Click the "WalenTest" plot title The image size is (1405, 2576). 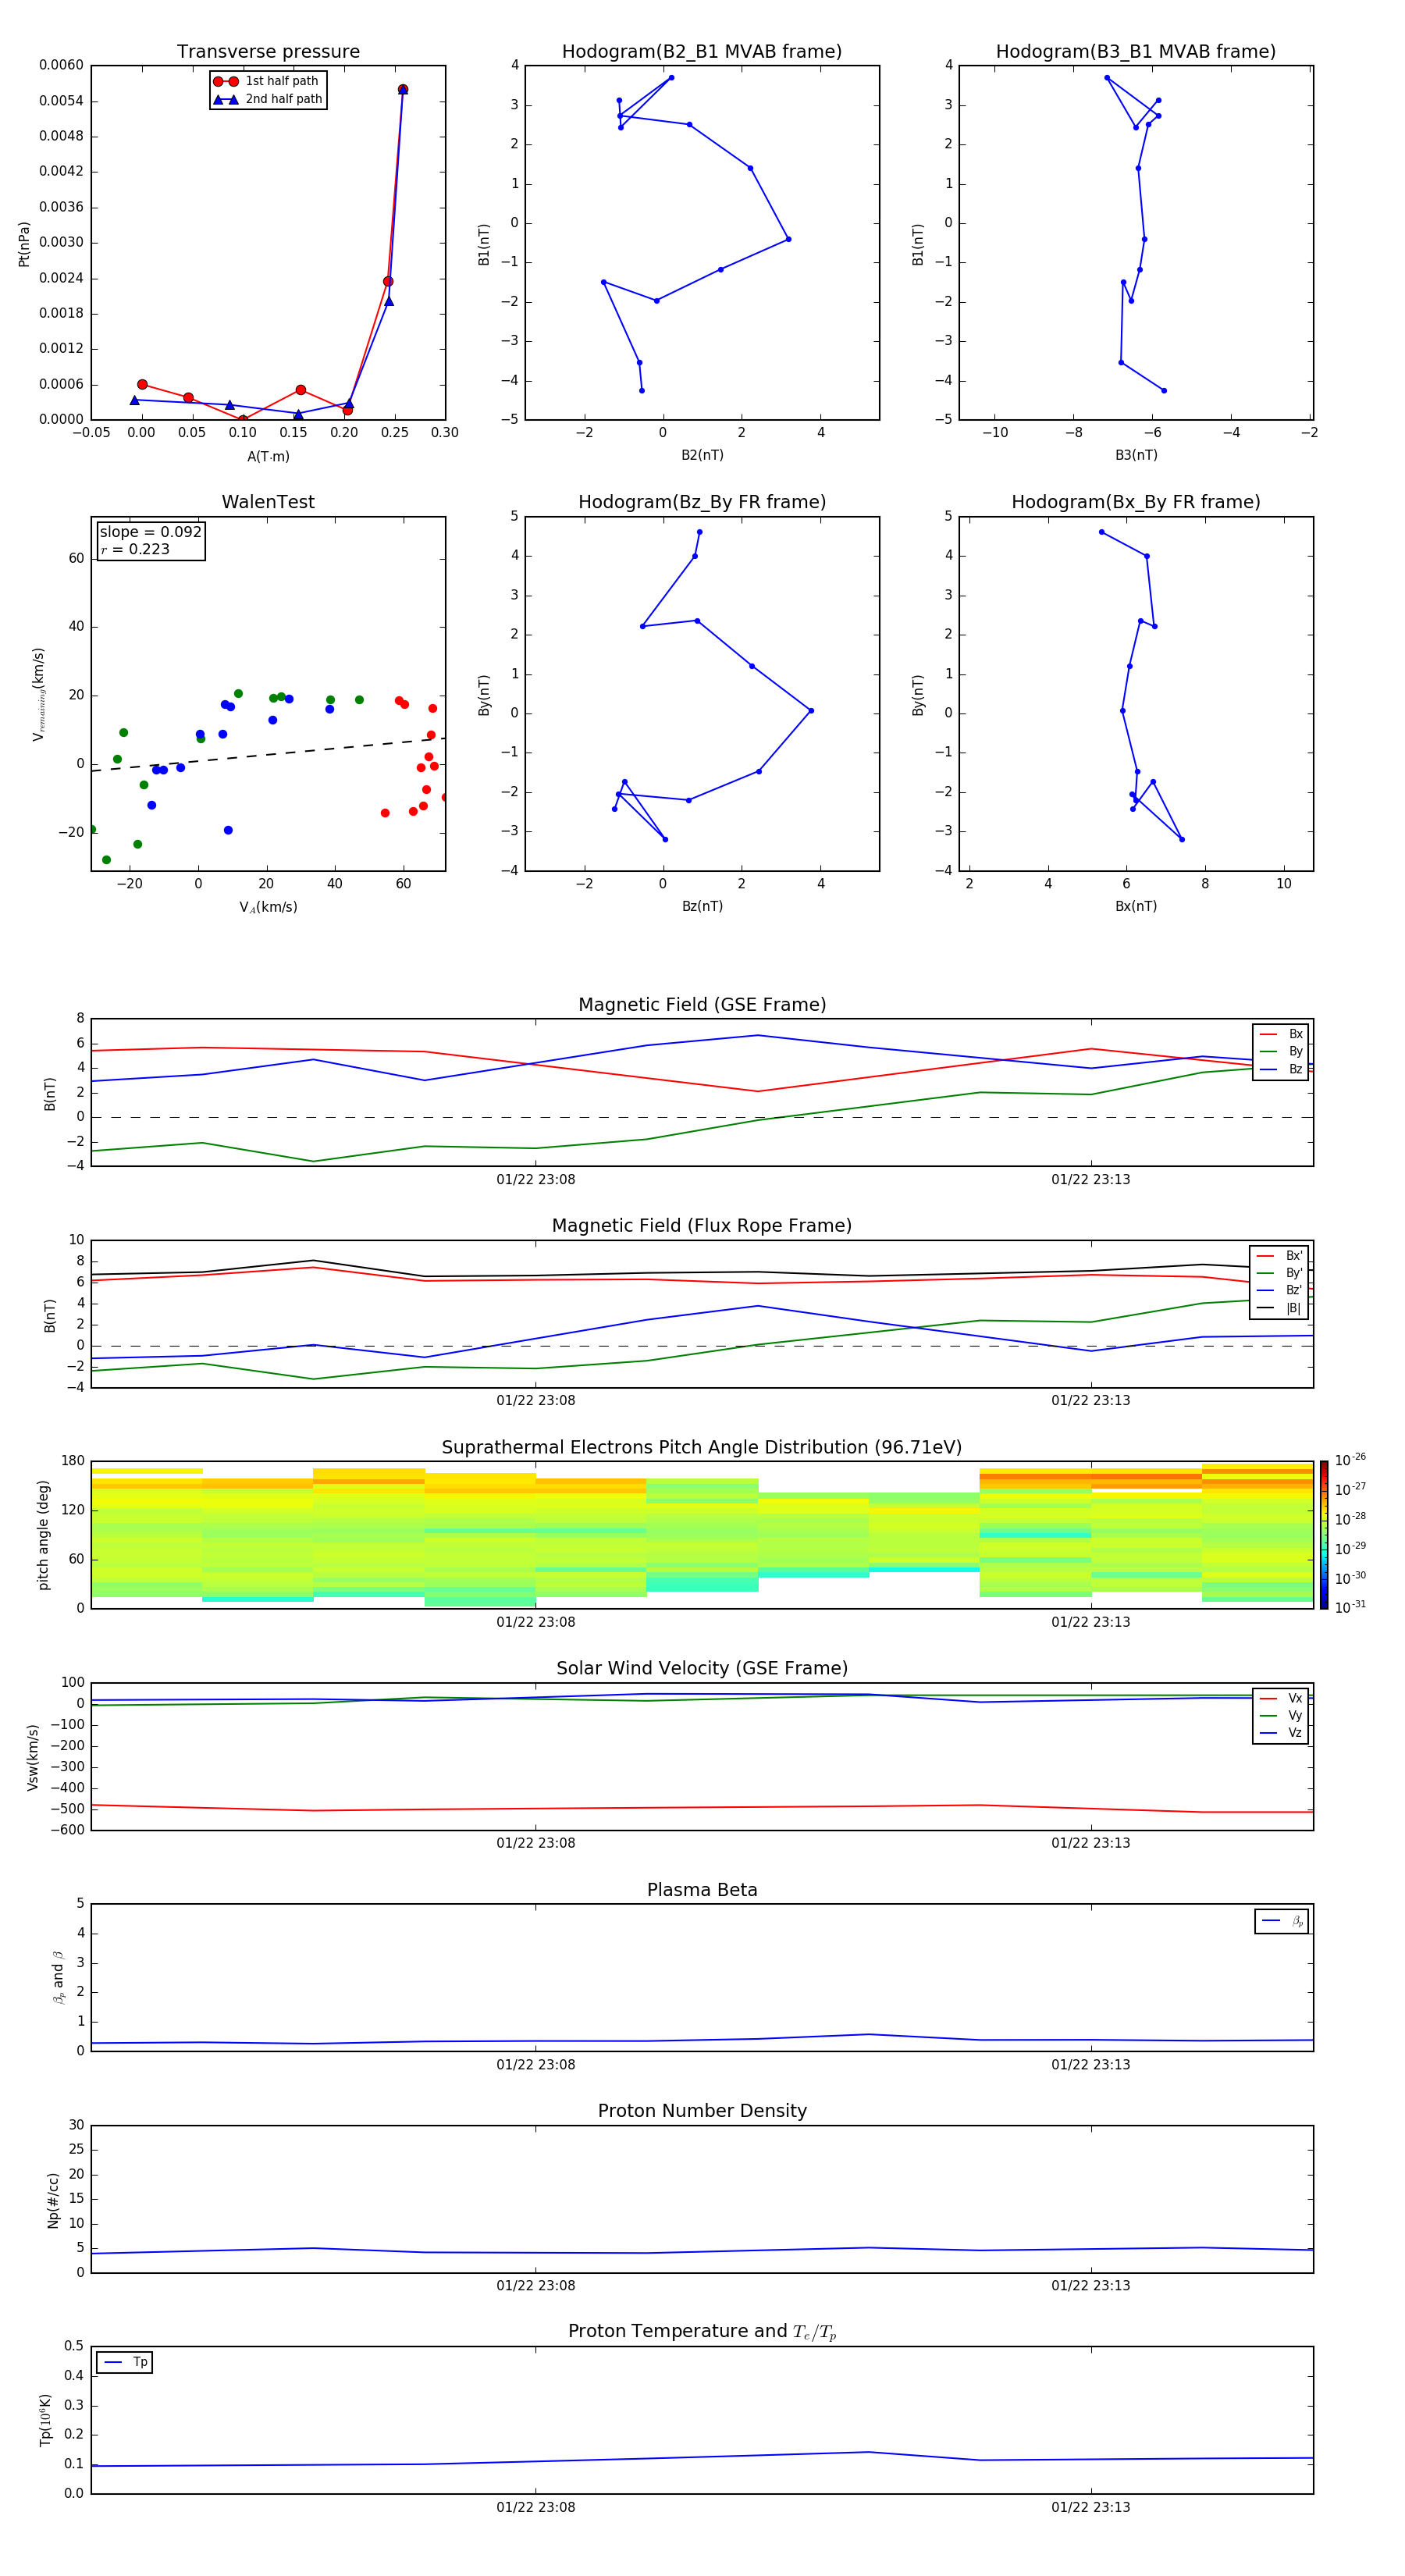(x=268, y=502)
